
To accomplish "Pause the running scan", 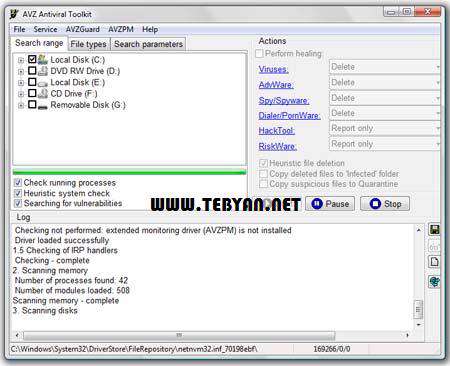I will 330,204.
